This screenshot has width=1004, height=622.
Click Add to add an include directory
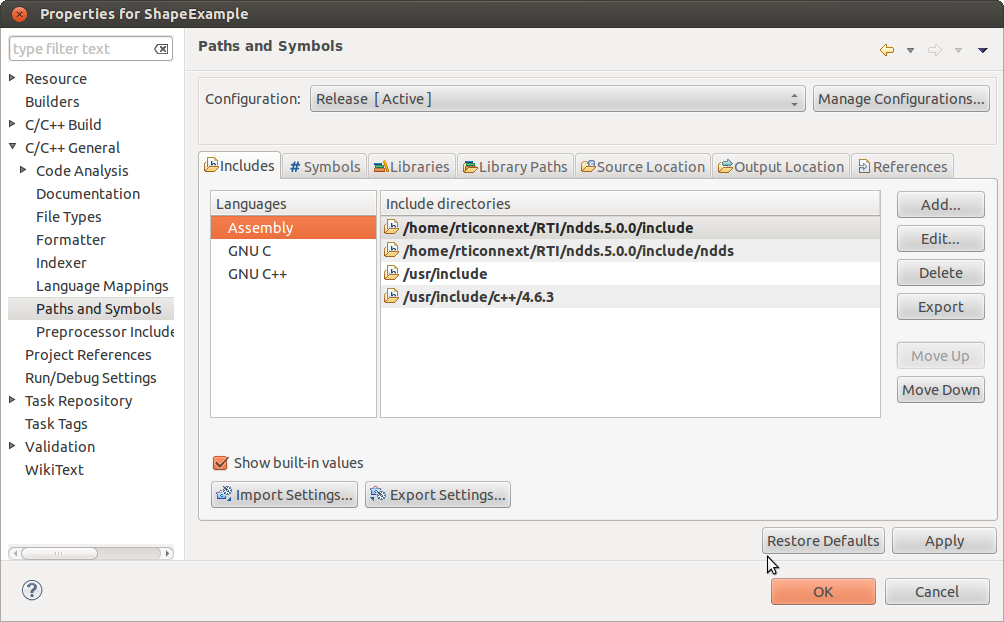[x=939, y=204]
